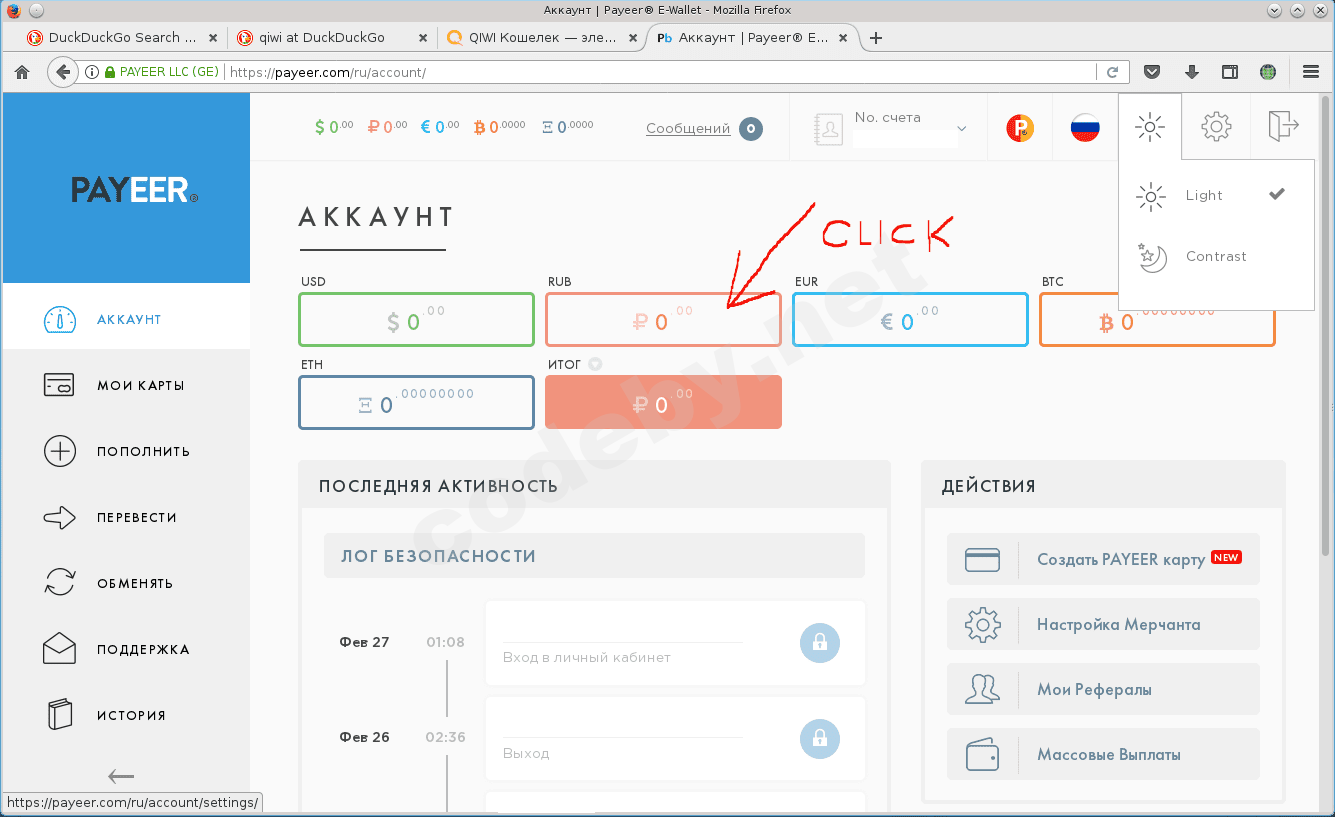Open Массовые Выплаты action
Image resolution: width=1335 pixels, height=817 pixels.
point(1103,754)
